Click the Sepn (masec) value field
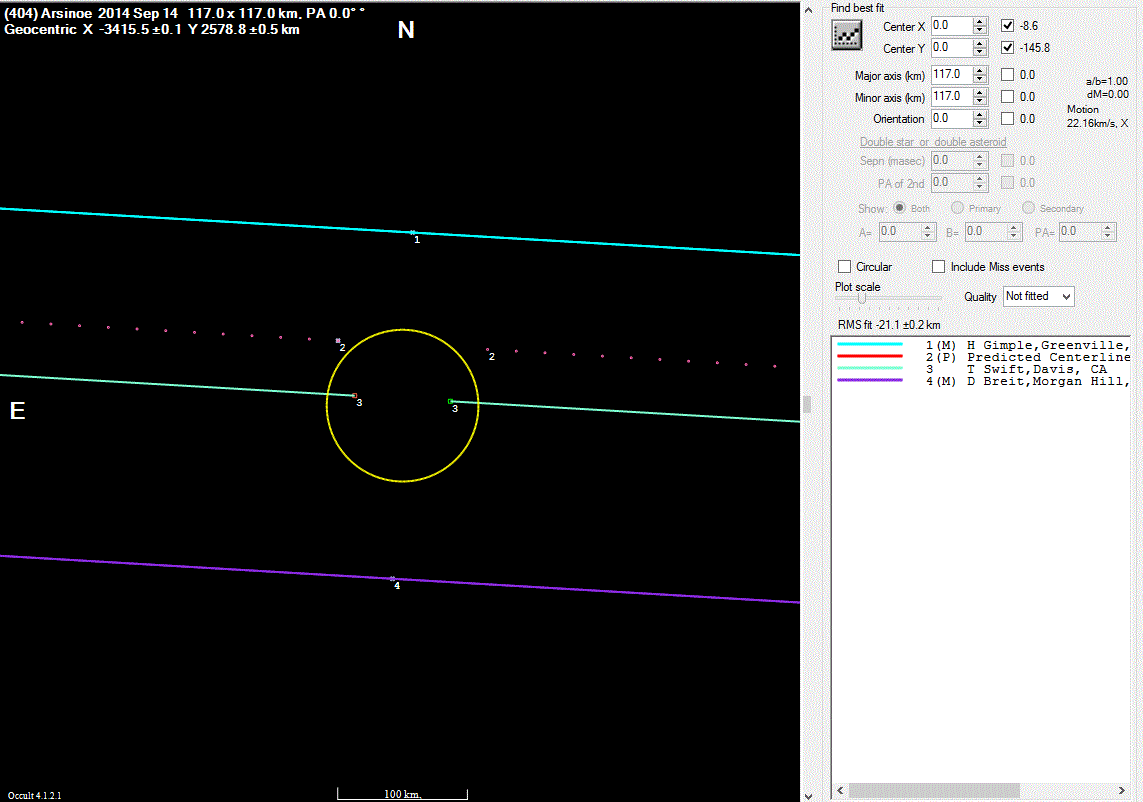1143x802 pixels. (952, 160)
